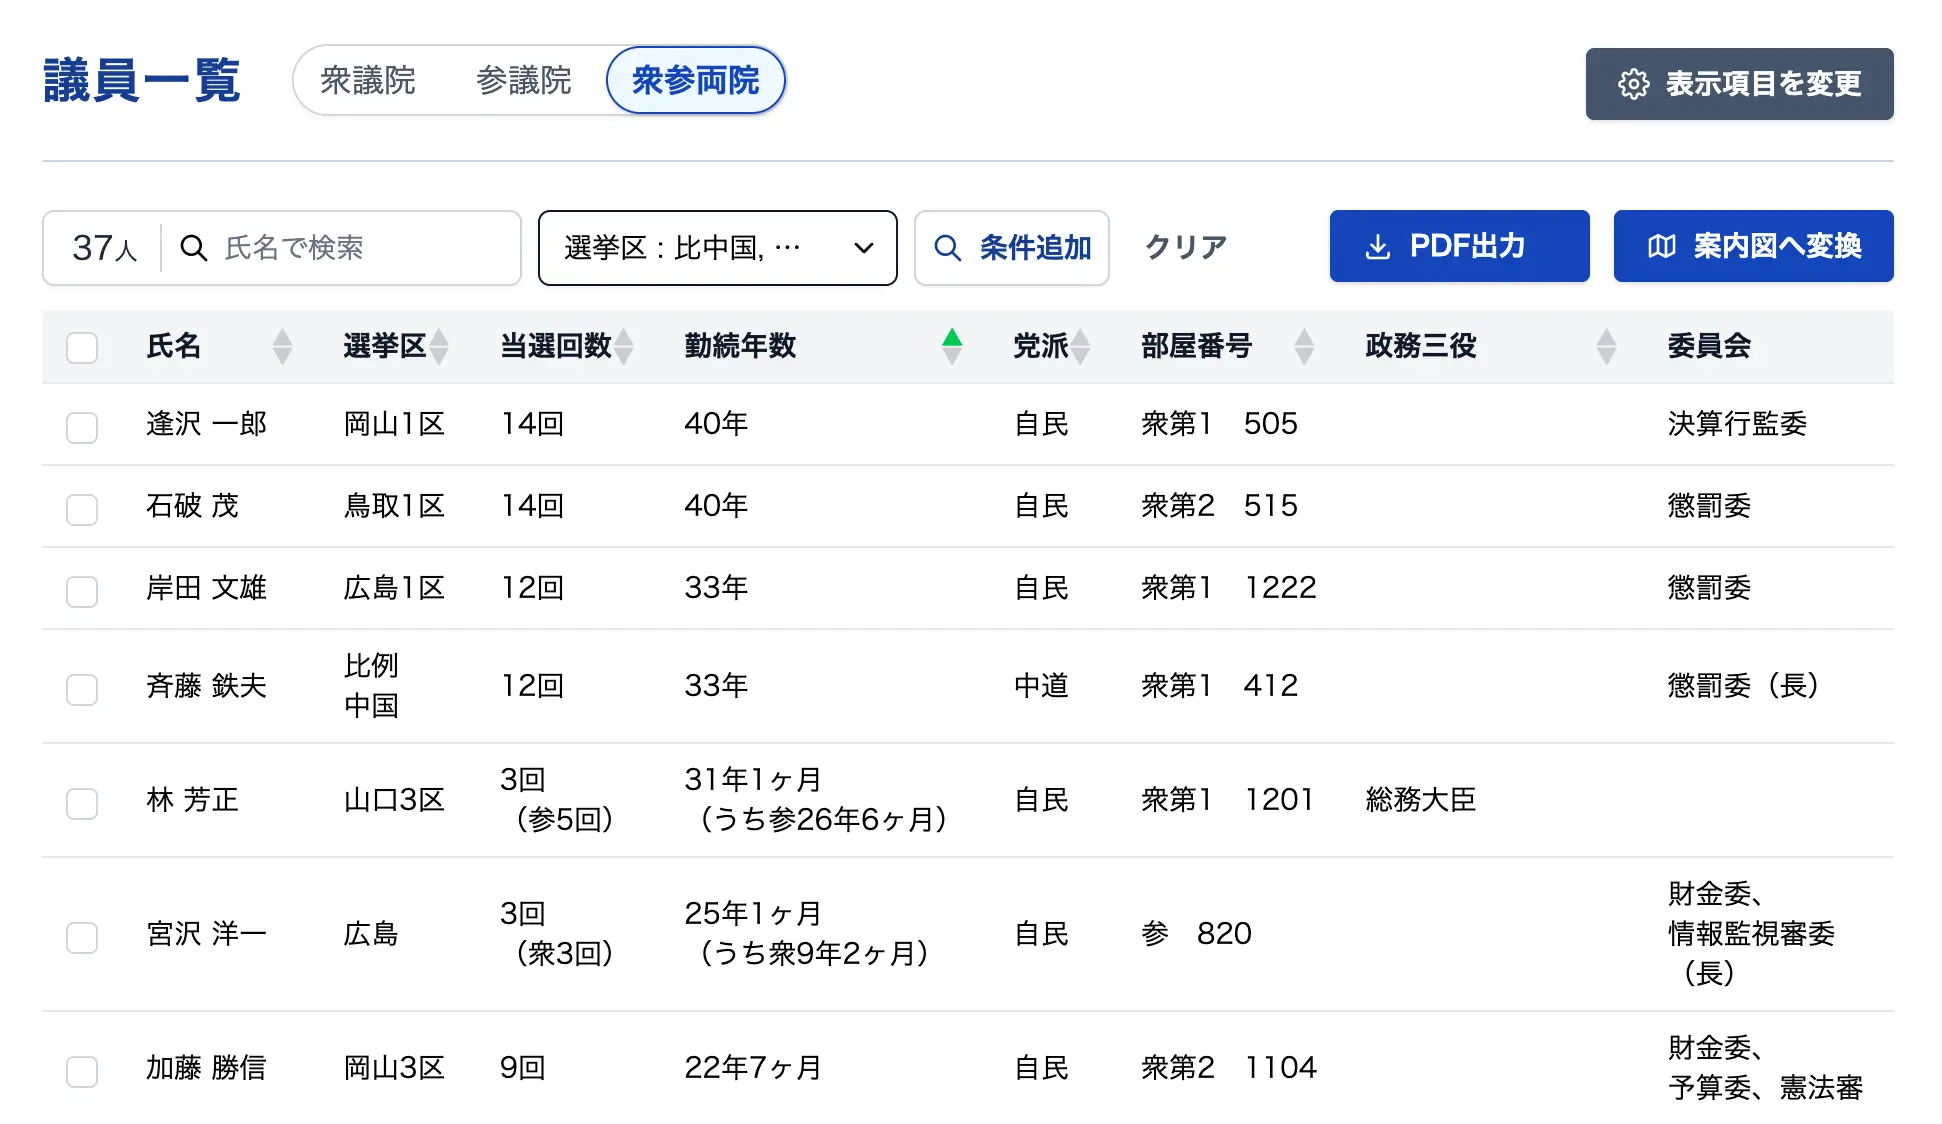Click the 岡山1区 district cell

click(394, 424)
